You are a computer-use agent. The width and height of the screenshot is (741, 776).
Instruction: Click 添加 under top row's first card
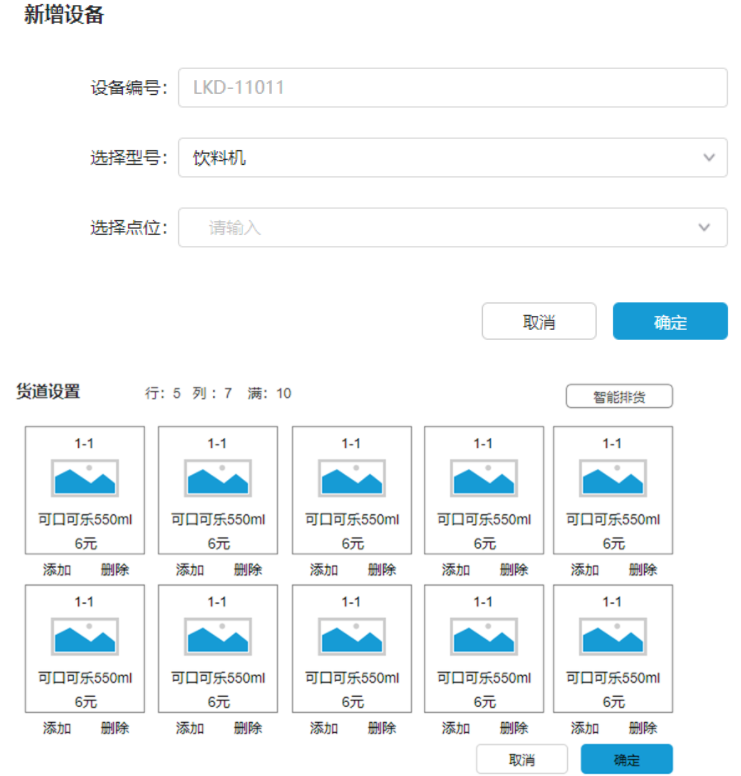point(57,570)
